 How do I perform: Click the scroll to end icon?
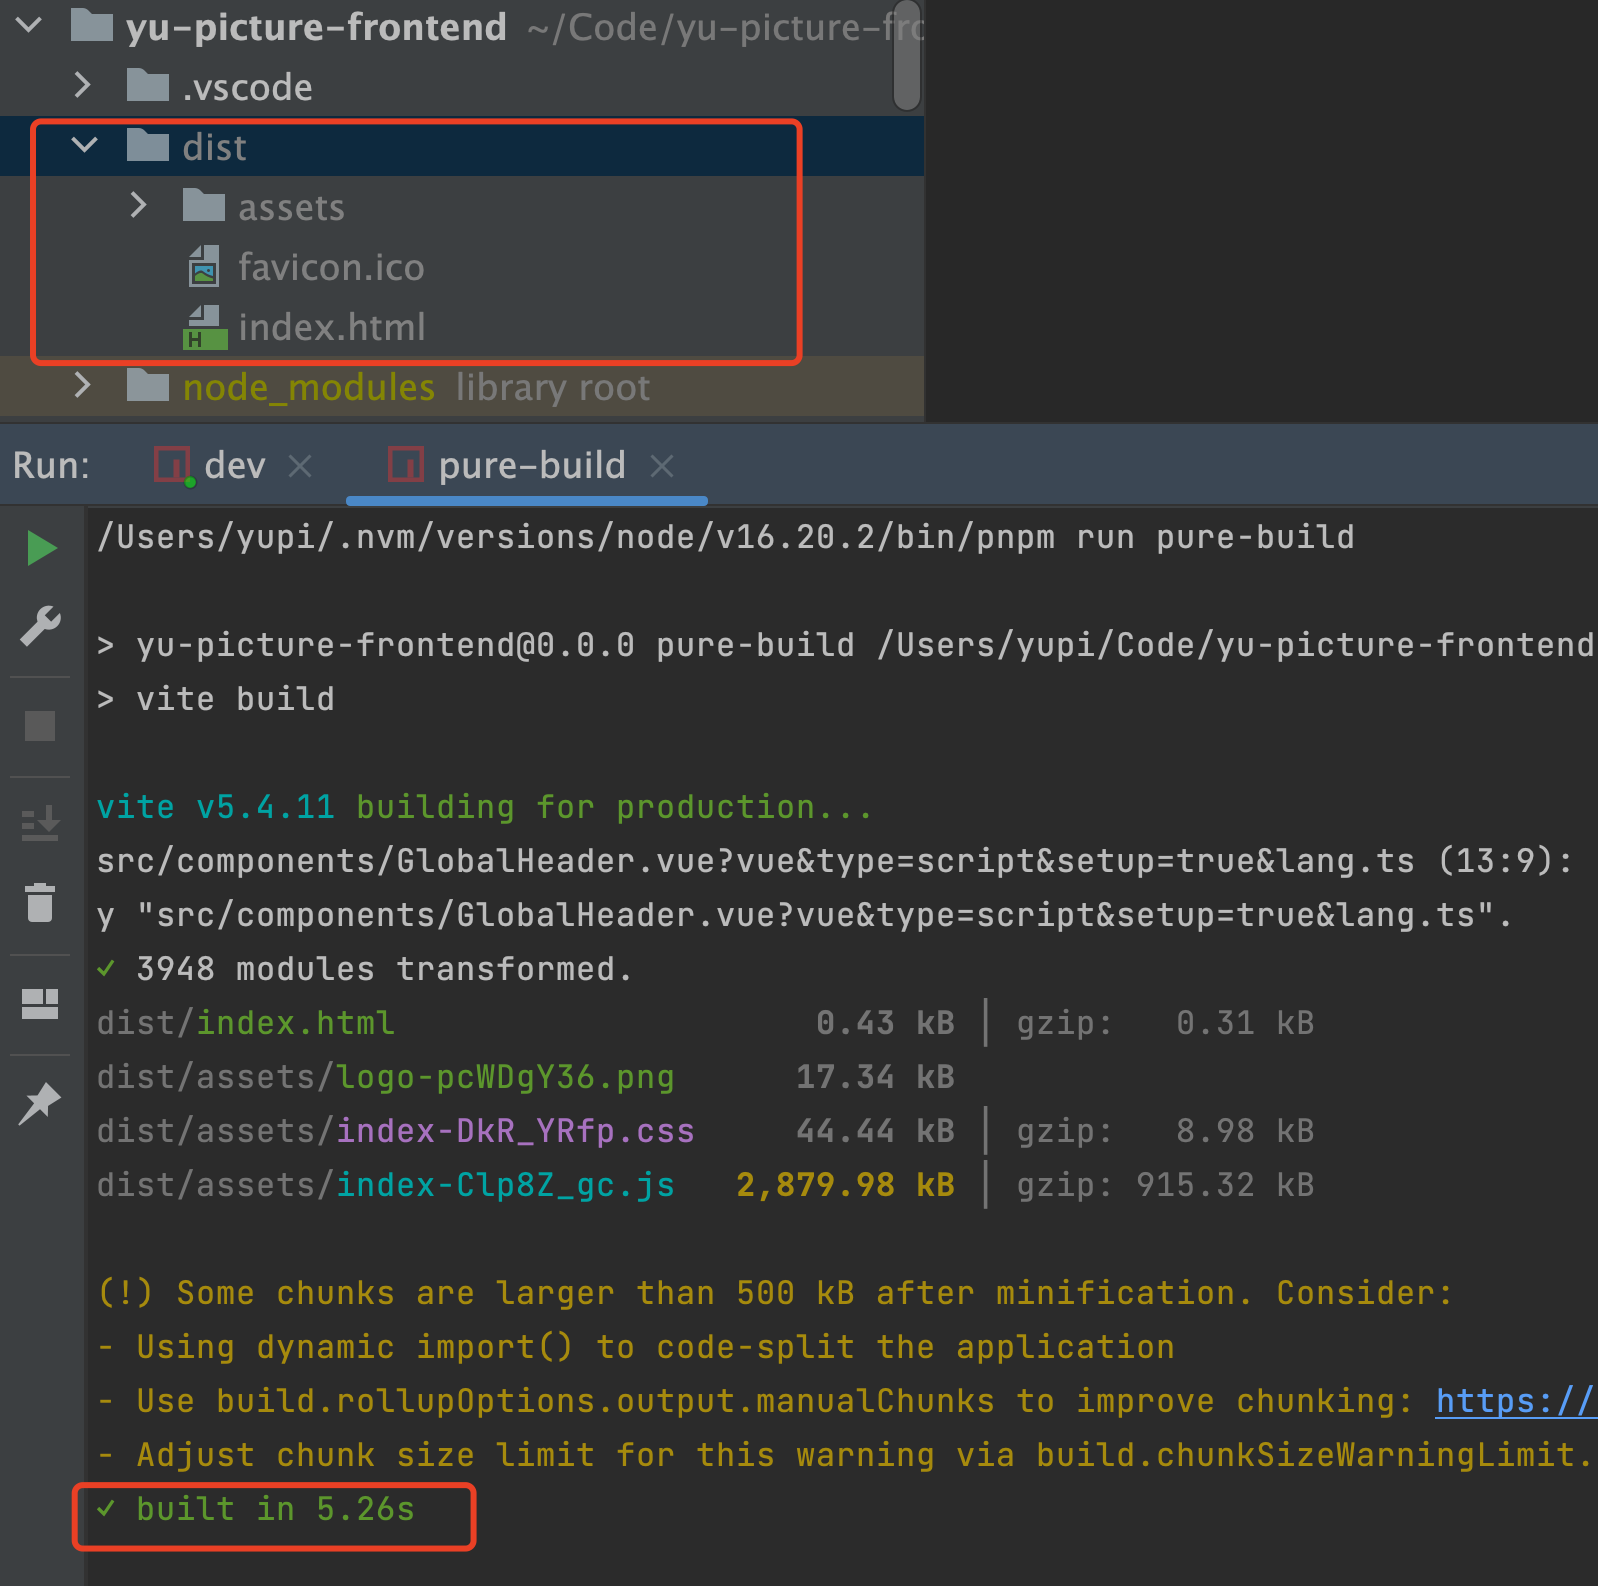(41, 824)
